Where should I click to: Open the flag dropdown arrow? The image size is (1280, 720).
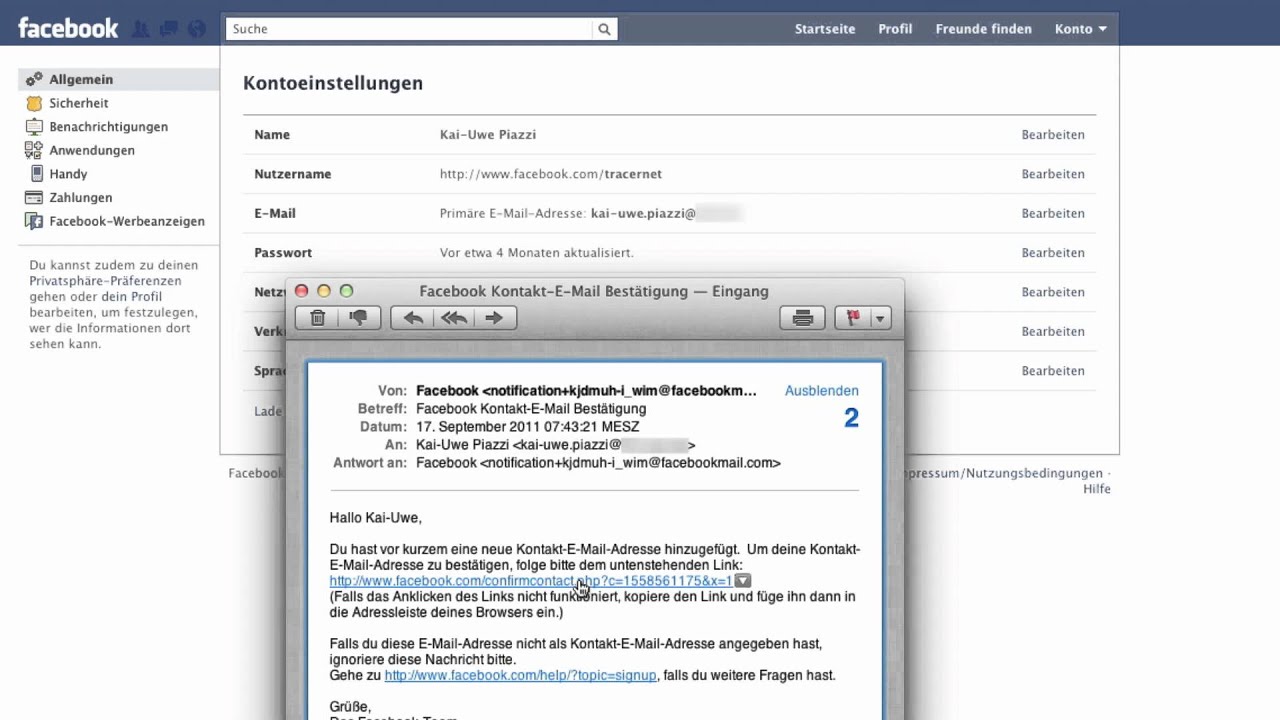pos(880,318)
